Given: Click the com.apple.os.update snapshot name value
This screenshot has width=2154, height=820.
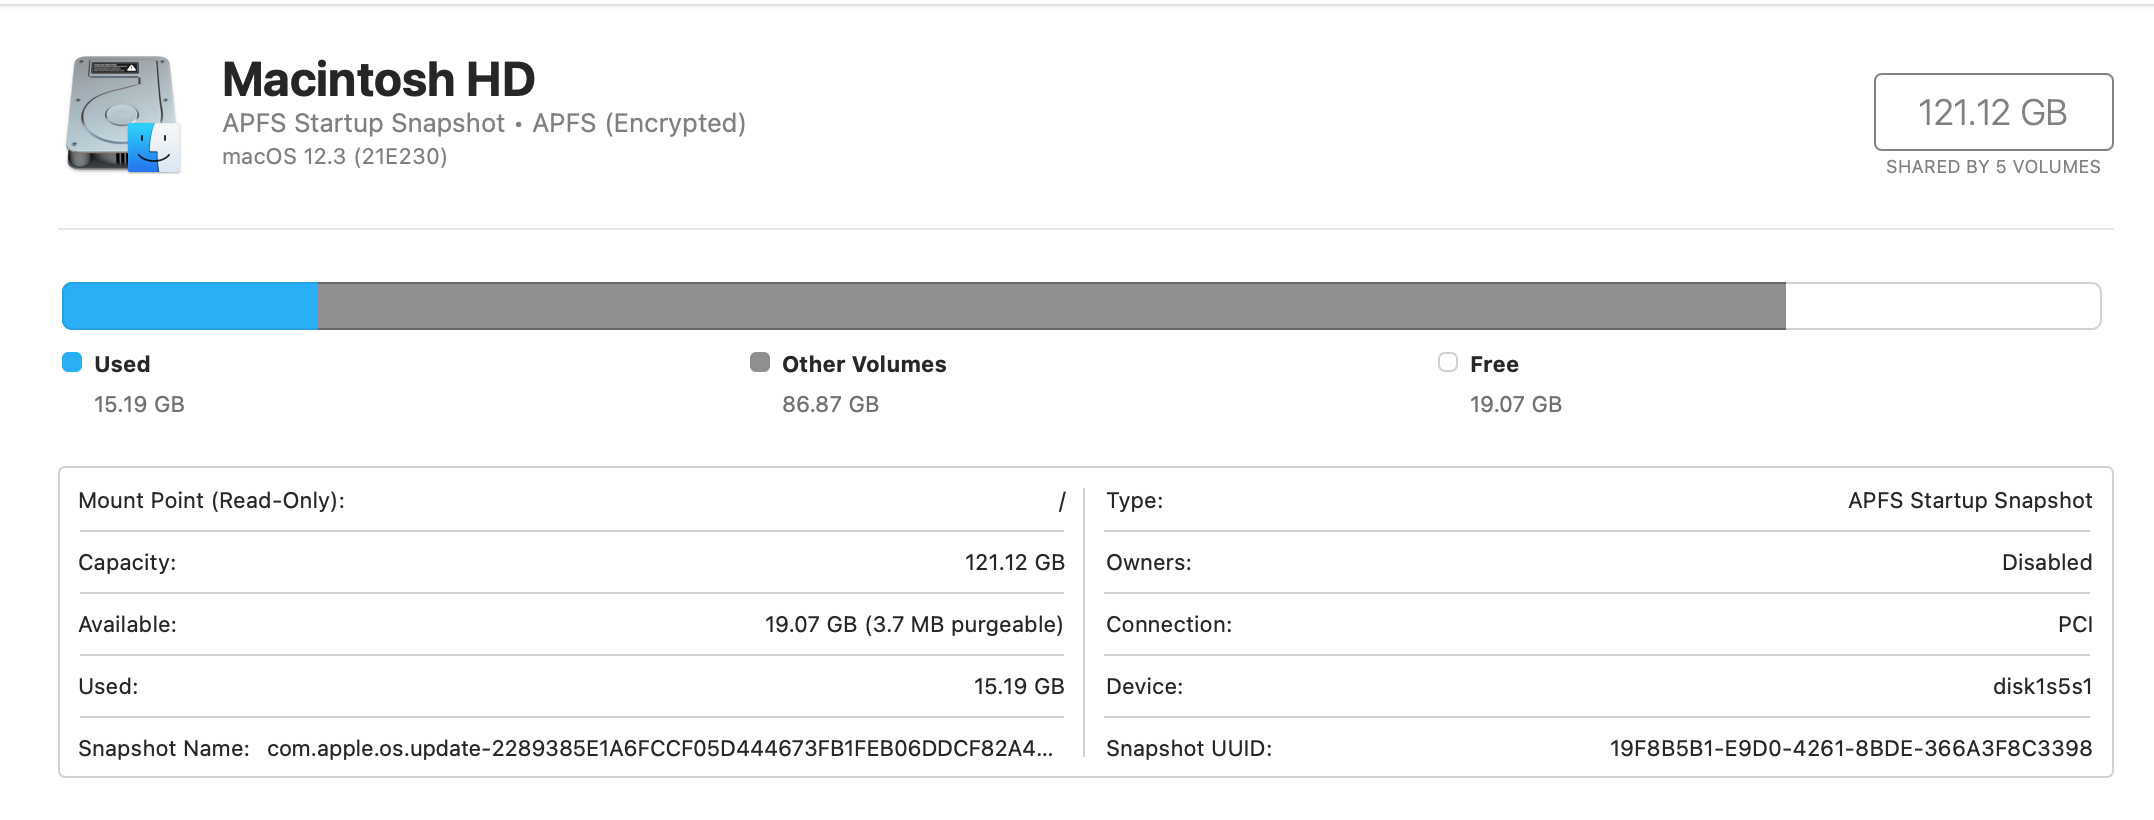Looking at the screenshot, I should pos(660,748).
